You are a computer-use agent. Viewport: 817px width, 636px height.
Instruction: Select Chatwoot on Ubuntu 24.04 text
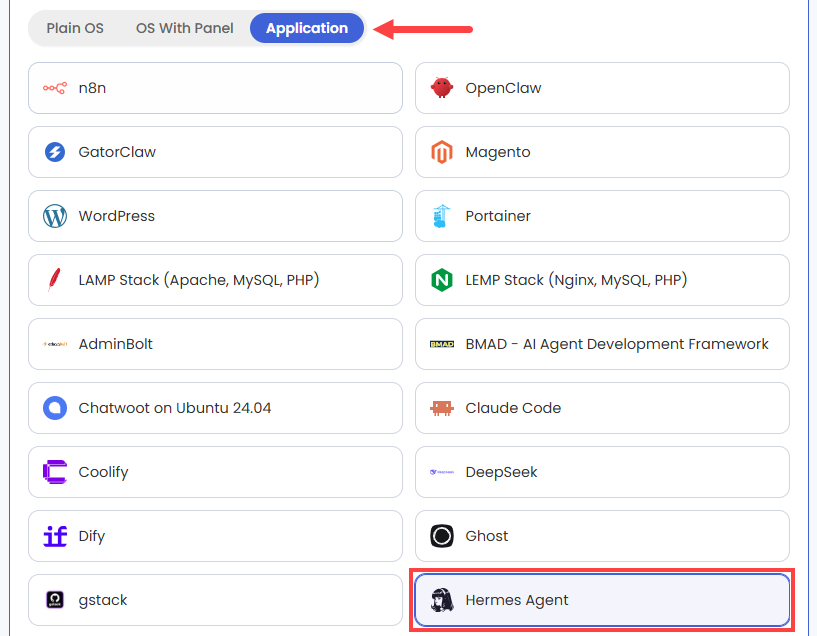point(175,408)
